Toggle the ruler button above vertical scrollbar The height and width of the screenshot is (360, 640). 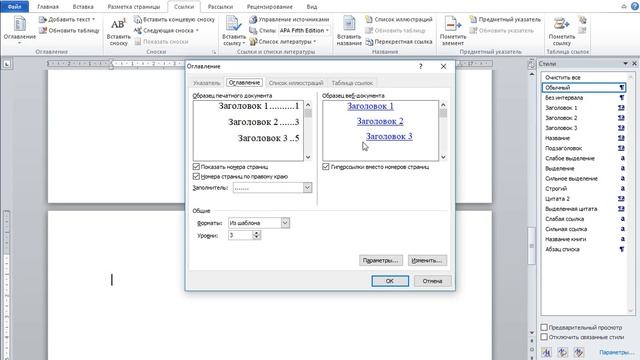(x=531, y=64)
